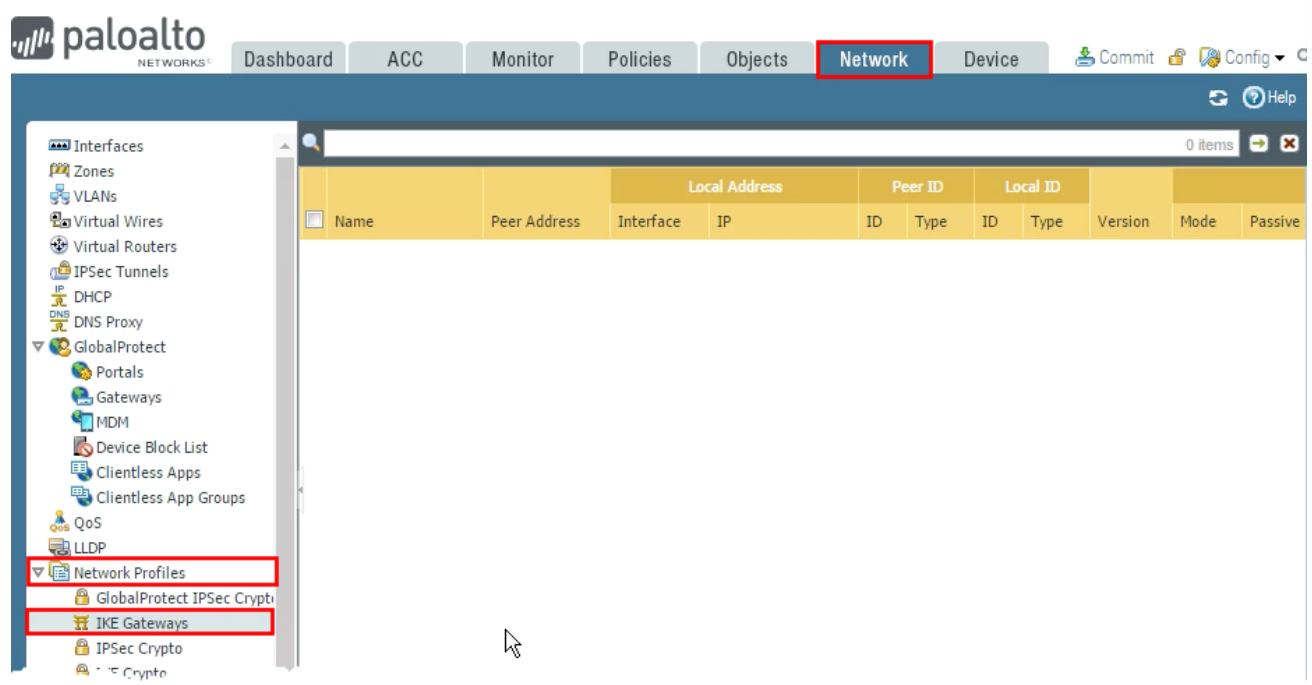
Task: Click the Palo Alto Networks logo
Action: [x=111, y=44]
